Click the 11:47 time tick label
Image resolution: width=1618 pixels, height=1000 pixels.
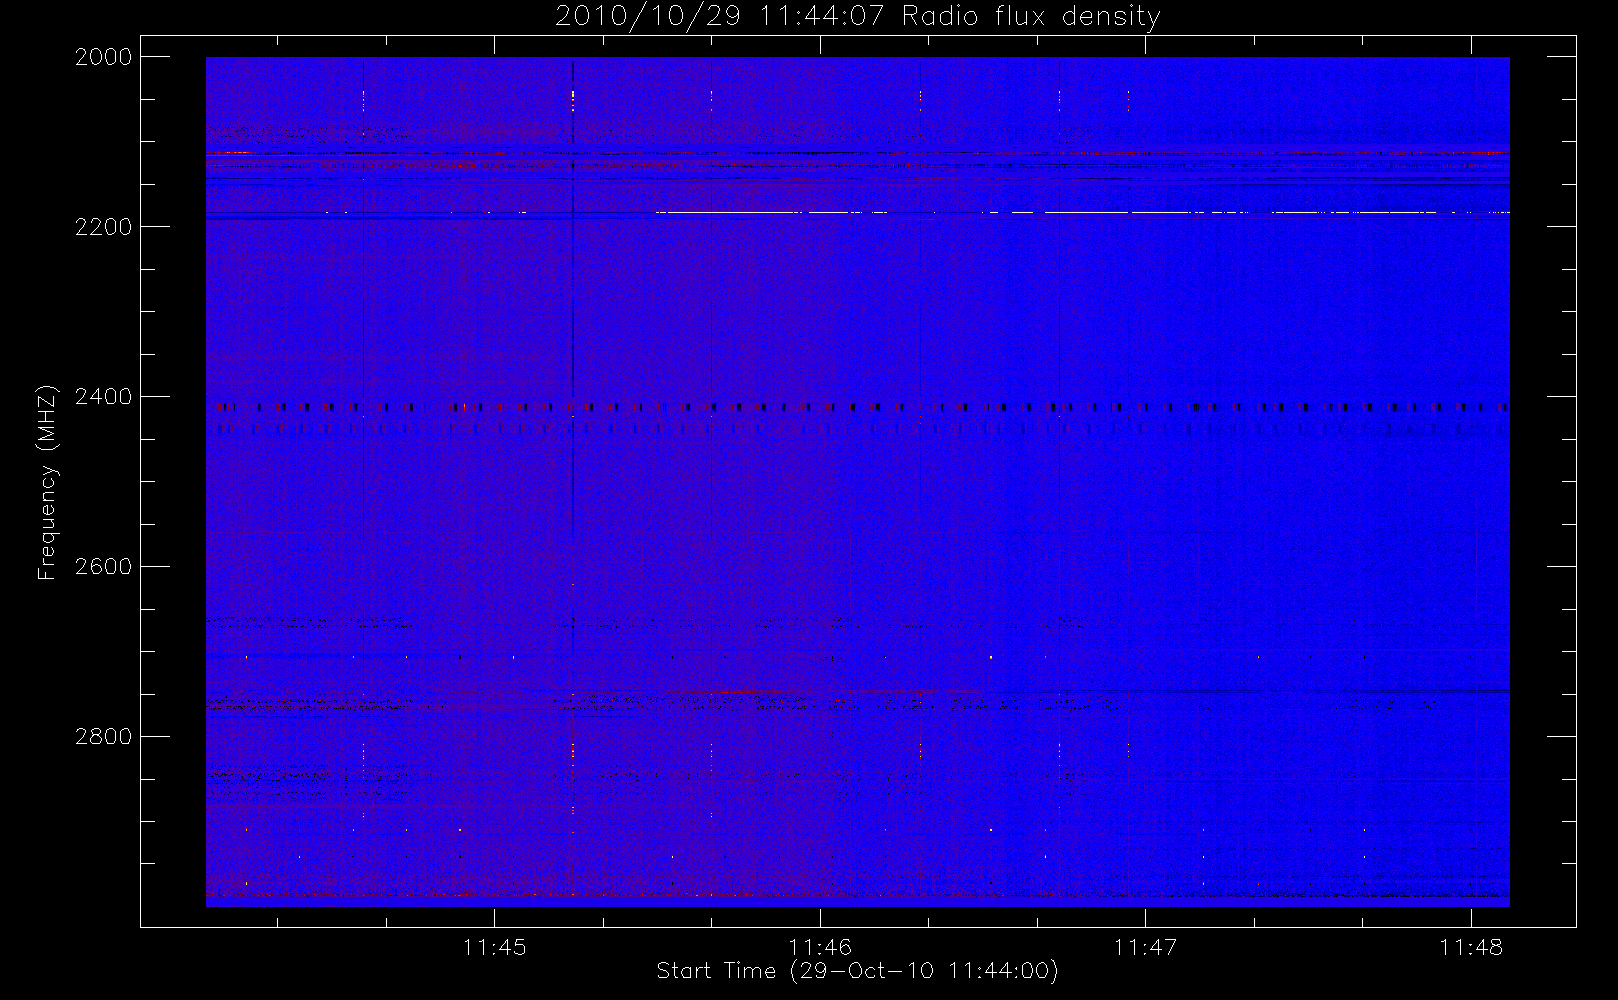click(x=1145, y=947)
